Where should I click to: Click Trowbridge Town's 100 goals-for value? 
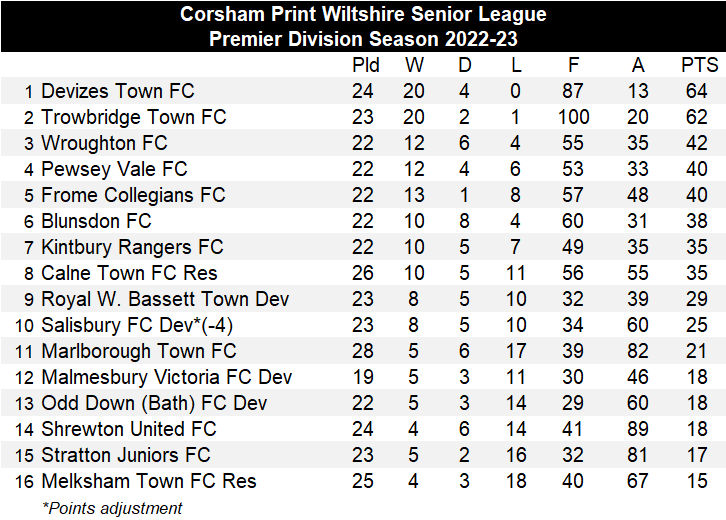(x=574, y=117)
